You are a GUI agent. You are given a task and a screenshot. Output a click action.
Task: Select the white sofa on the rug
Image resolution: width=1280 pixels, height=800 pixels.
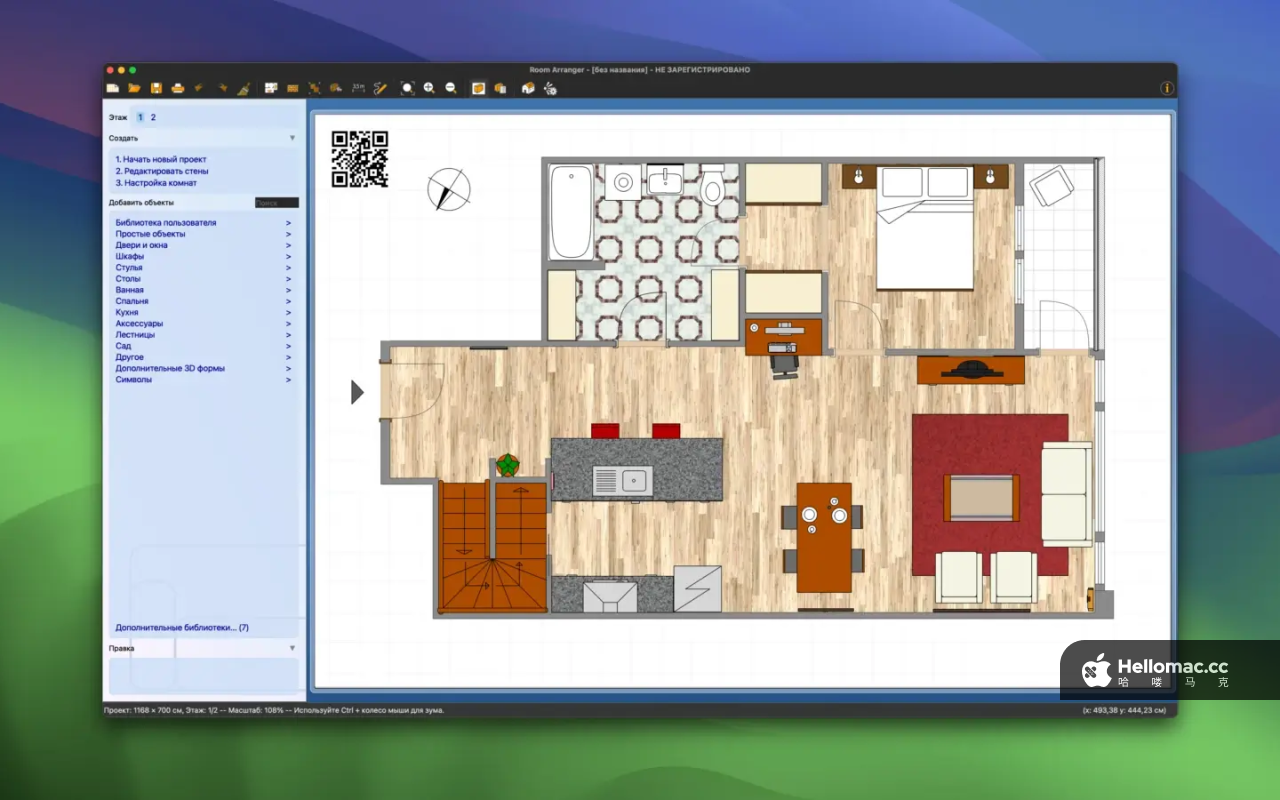(x=1067, y=494)
